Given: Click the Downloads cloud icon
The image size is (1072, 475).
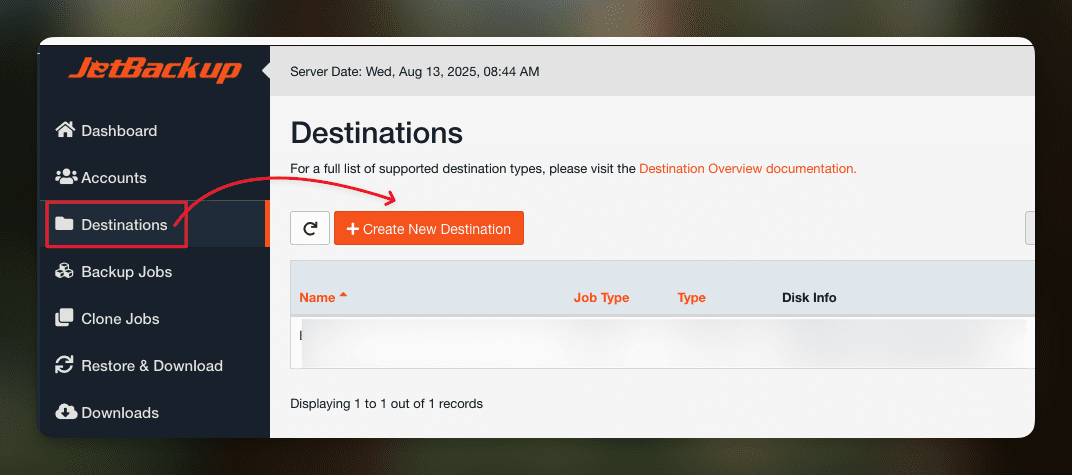Looking at the screenshot, I should coord(65,413).
